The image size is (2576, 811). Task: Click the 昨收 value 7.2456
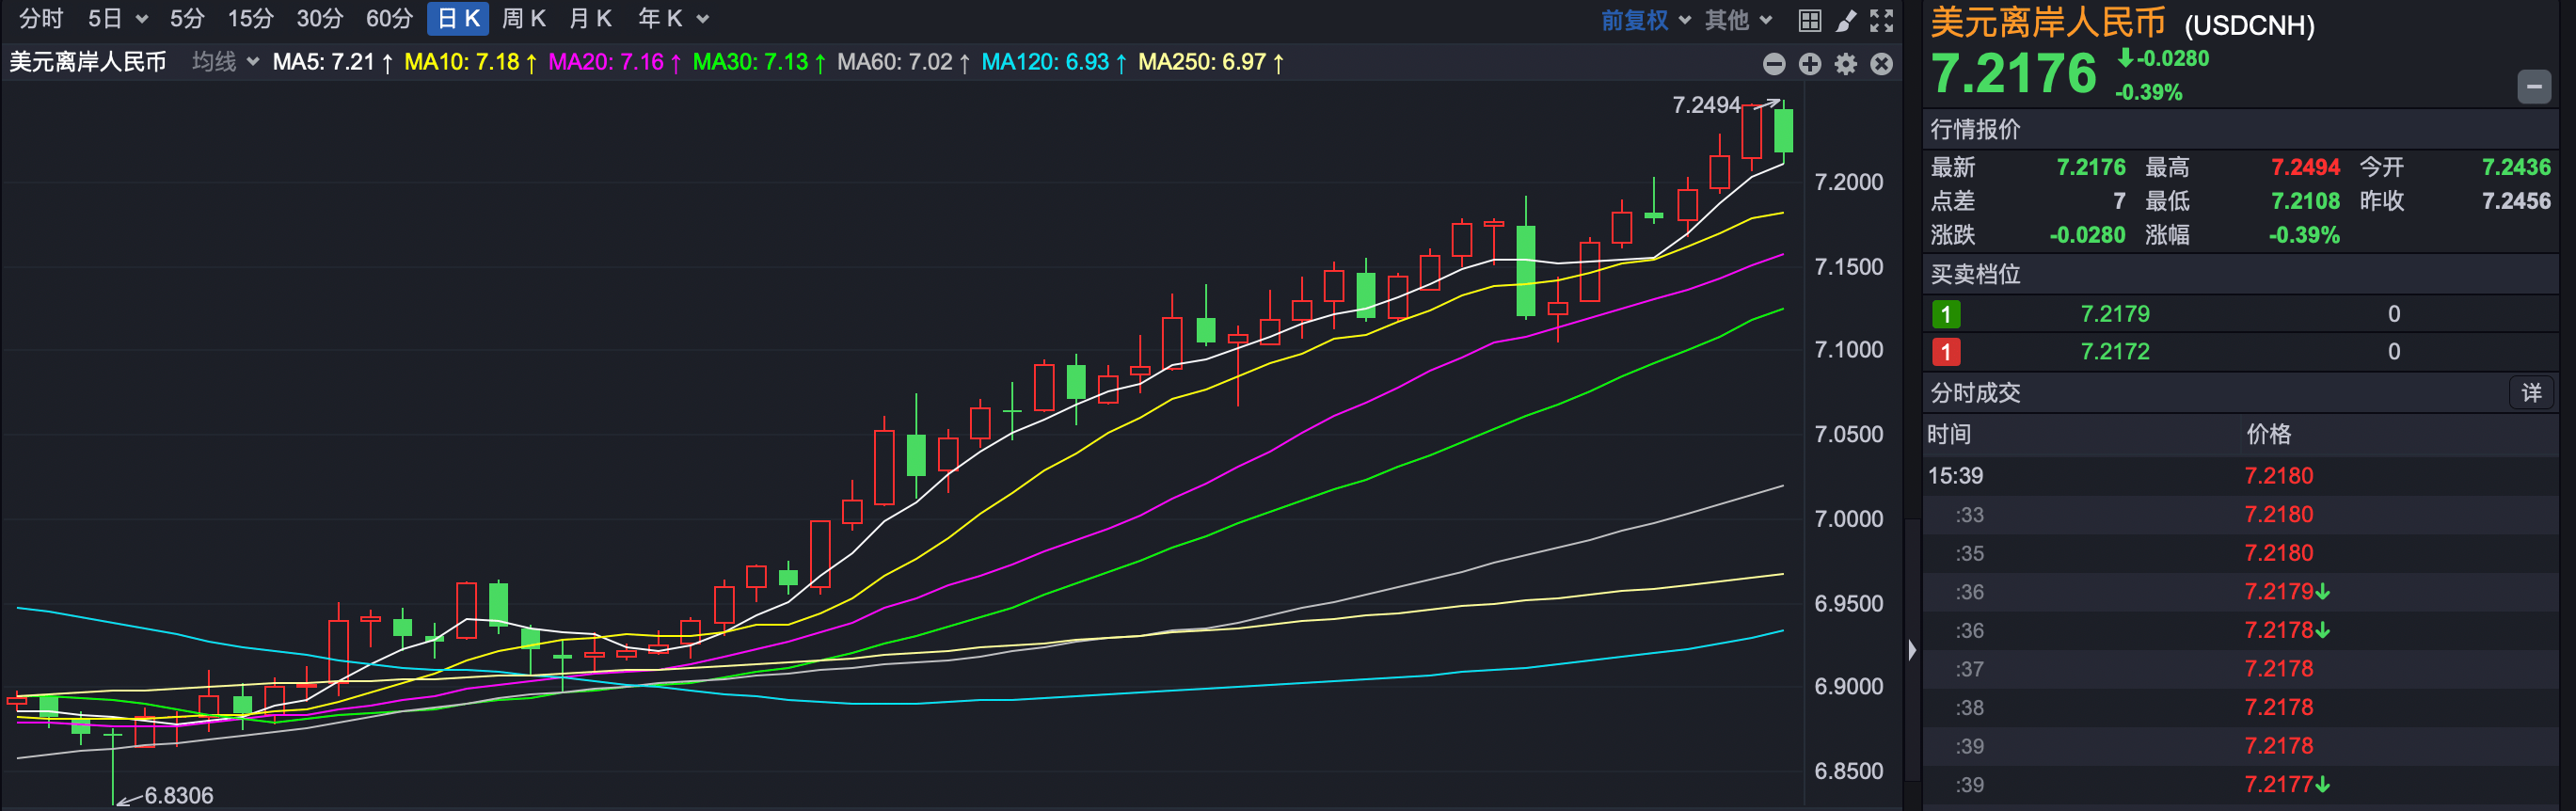[x=2516, y=201]
